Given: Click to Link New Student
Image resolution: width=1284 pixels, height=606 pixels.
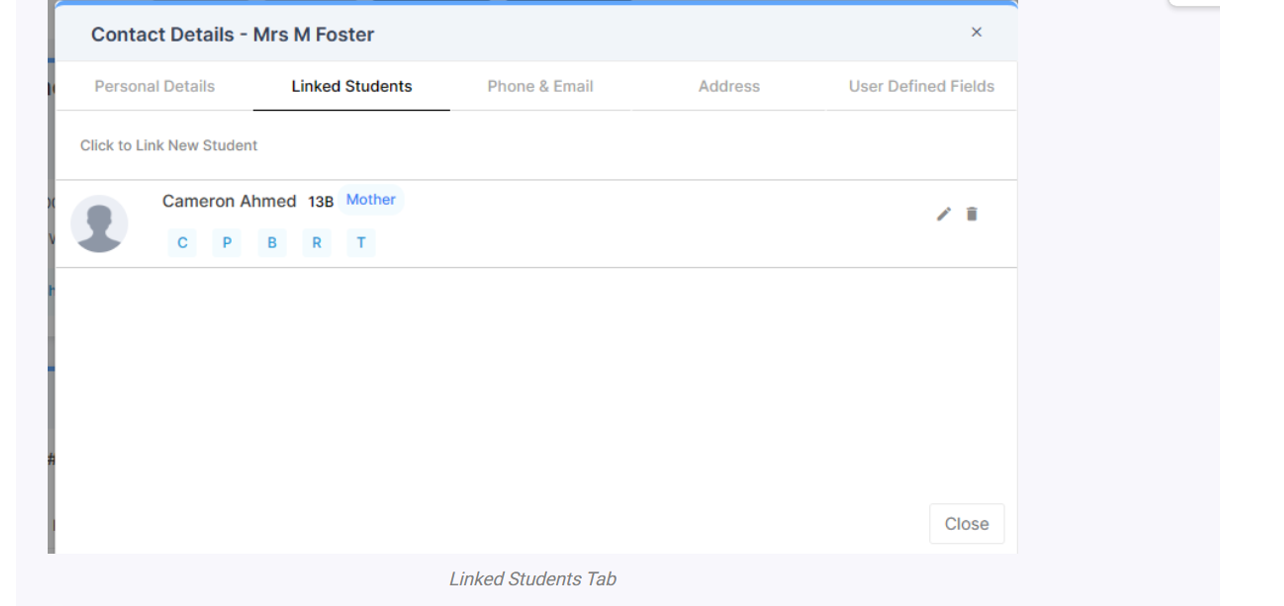Looking at the screenshot, I should (169, 145).
